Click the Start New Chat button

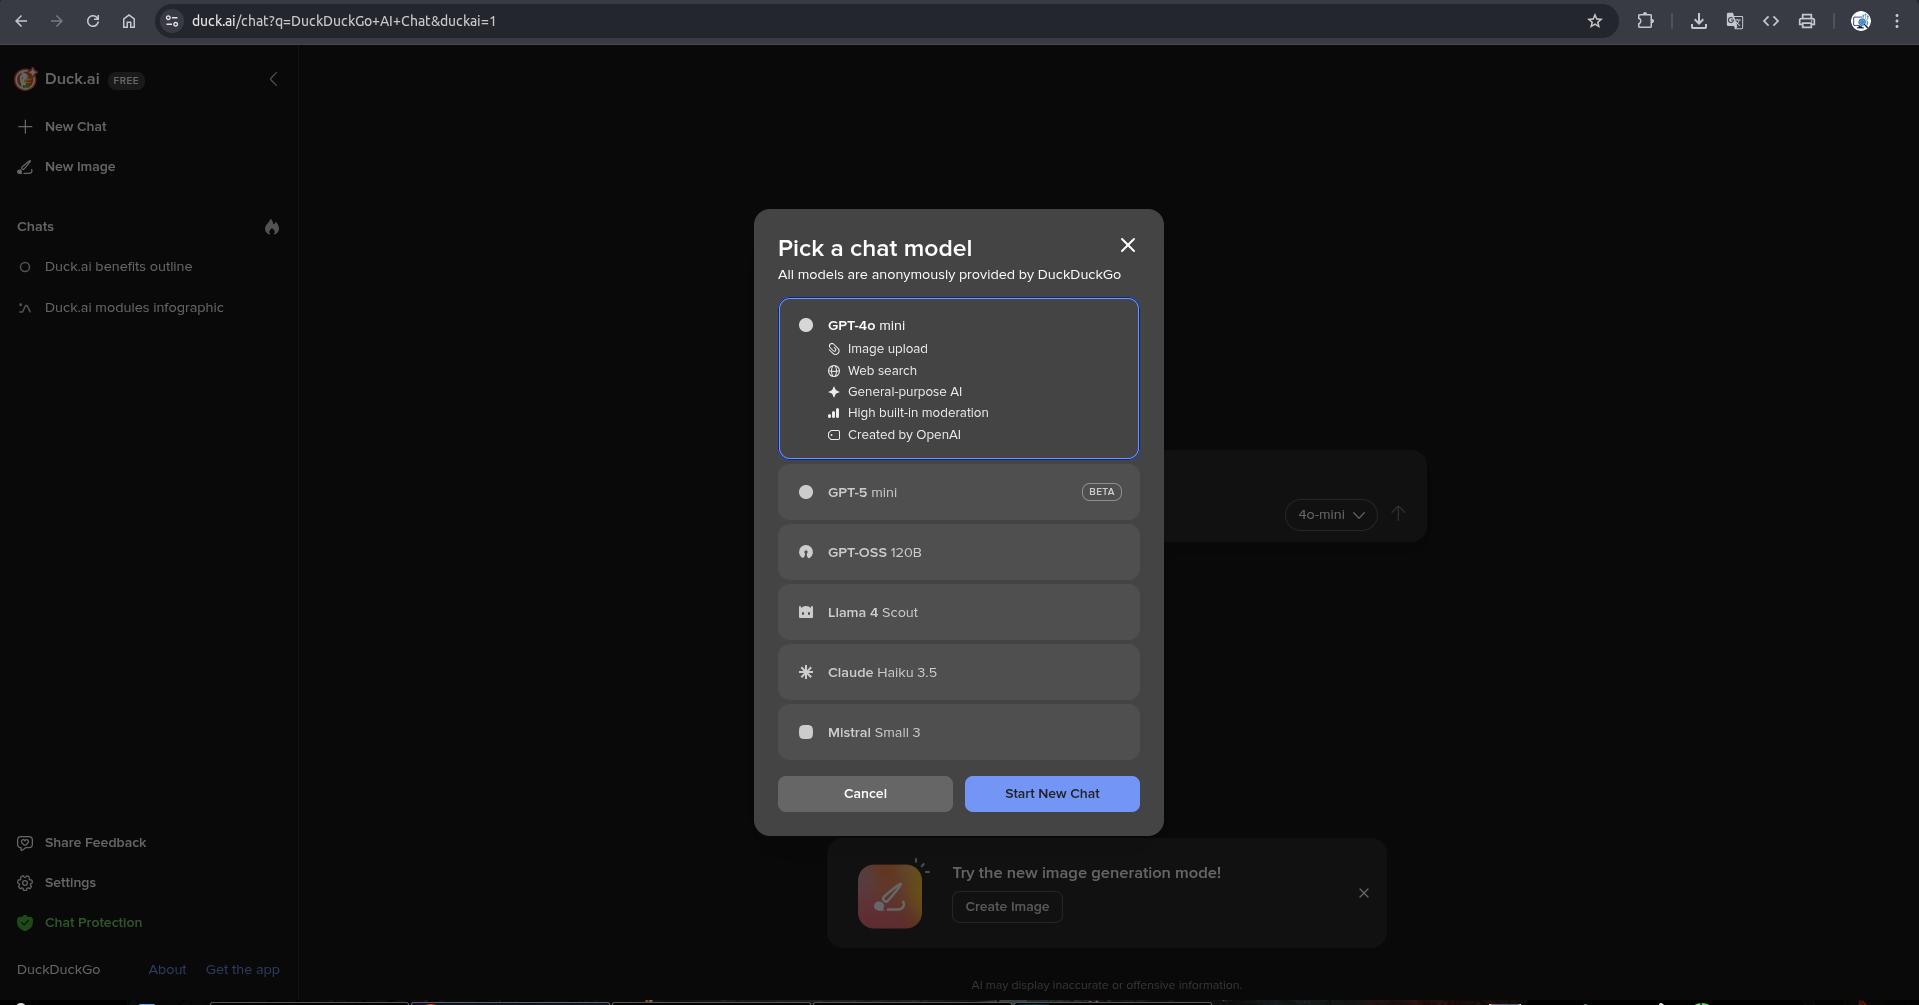click(x=1051, y=794)
